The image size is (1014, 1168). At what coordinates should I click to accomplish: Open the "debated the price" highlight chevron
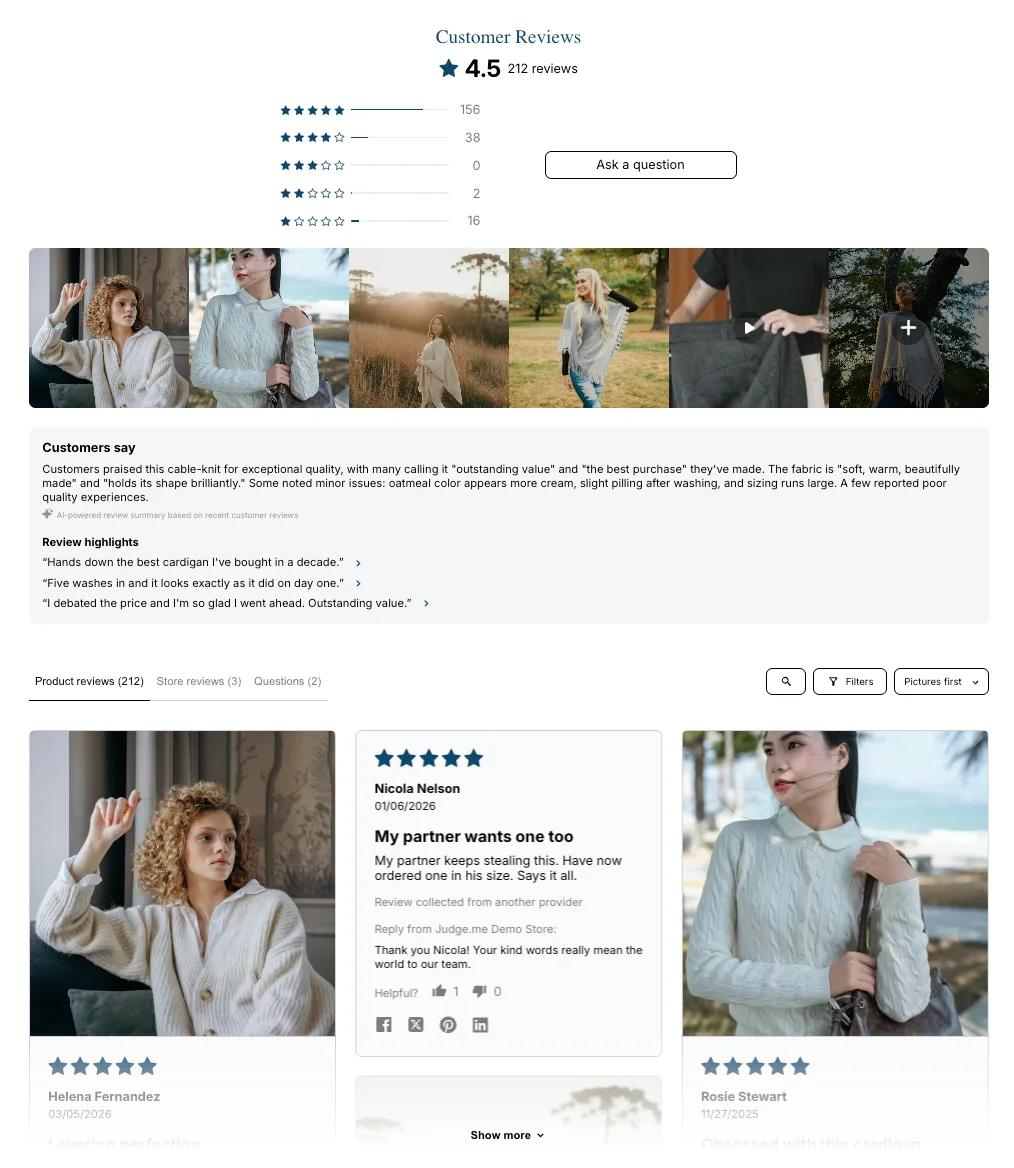(426, 603)
